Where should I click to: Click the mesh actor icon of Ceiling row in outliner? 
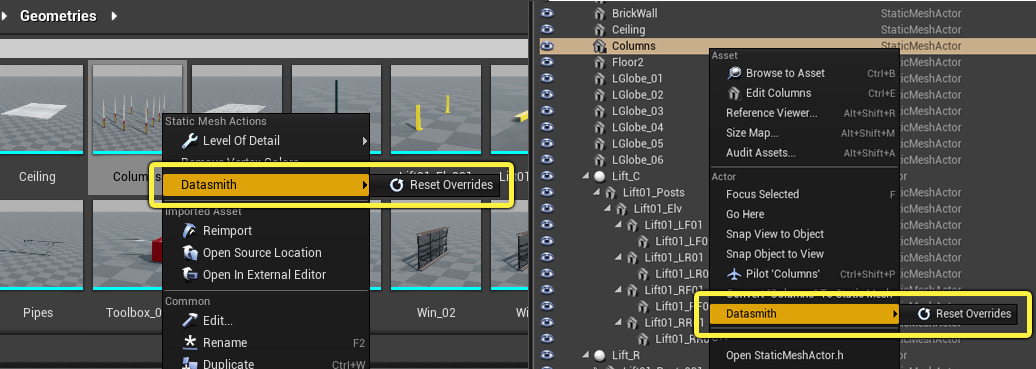(600, 30)
